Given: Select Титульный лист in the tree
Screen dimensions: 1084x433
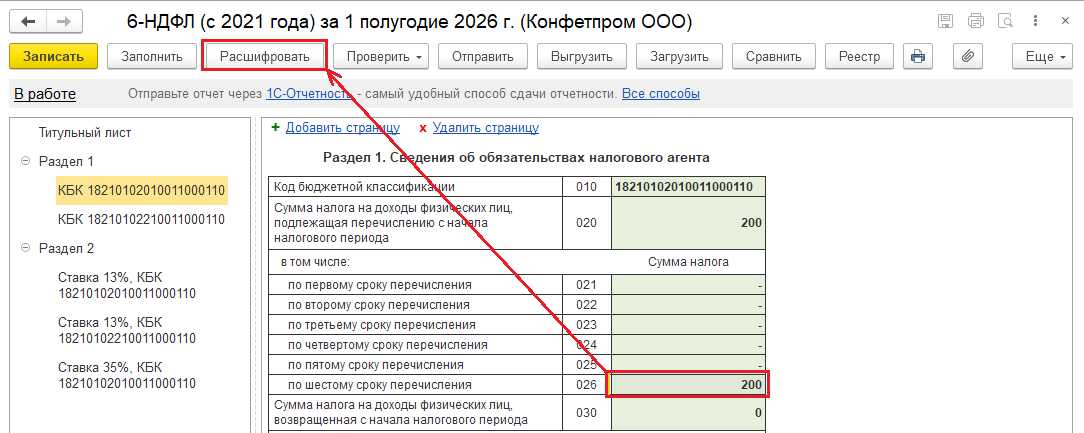Looking at the screenshot, I should coord(85,132).
